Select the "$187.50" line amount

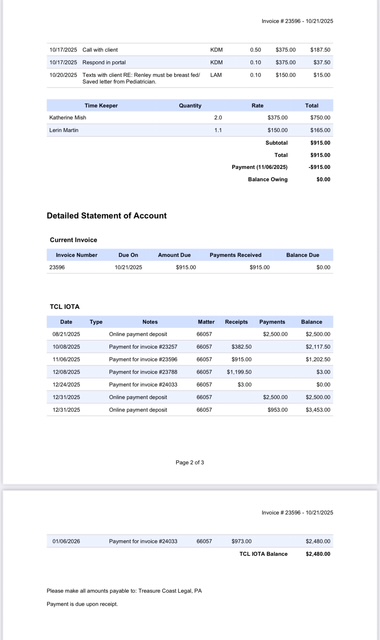pos(320,50)
